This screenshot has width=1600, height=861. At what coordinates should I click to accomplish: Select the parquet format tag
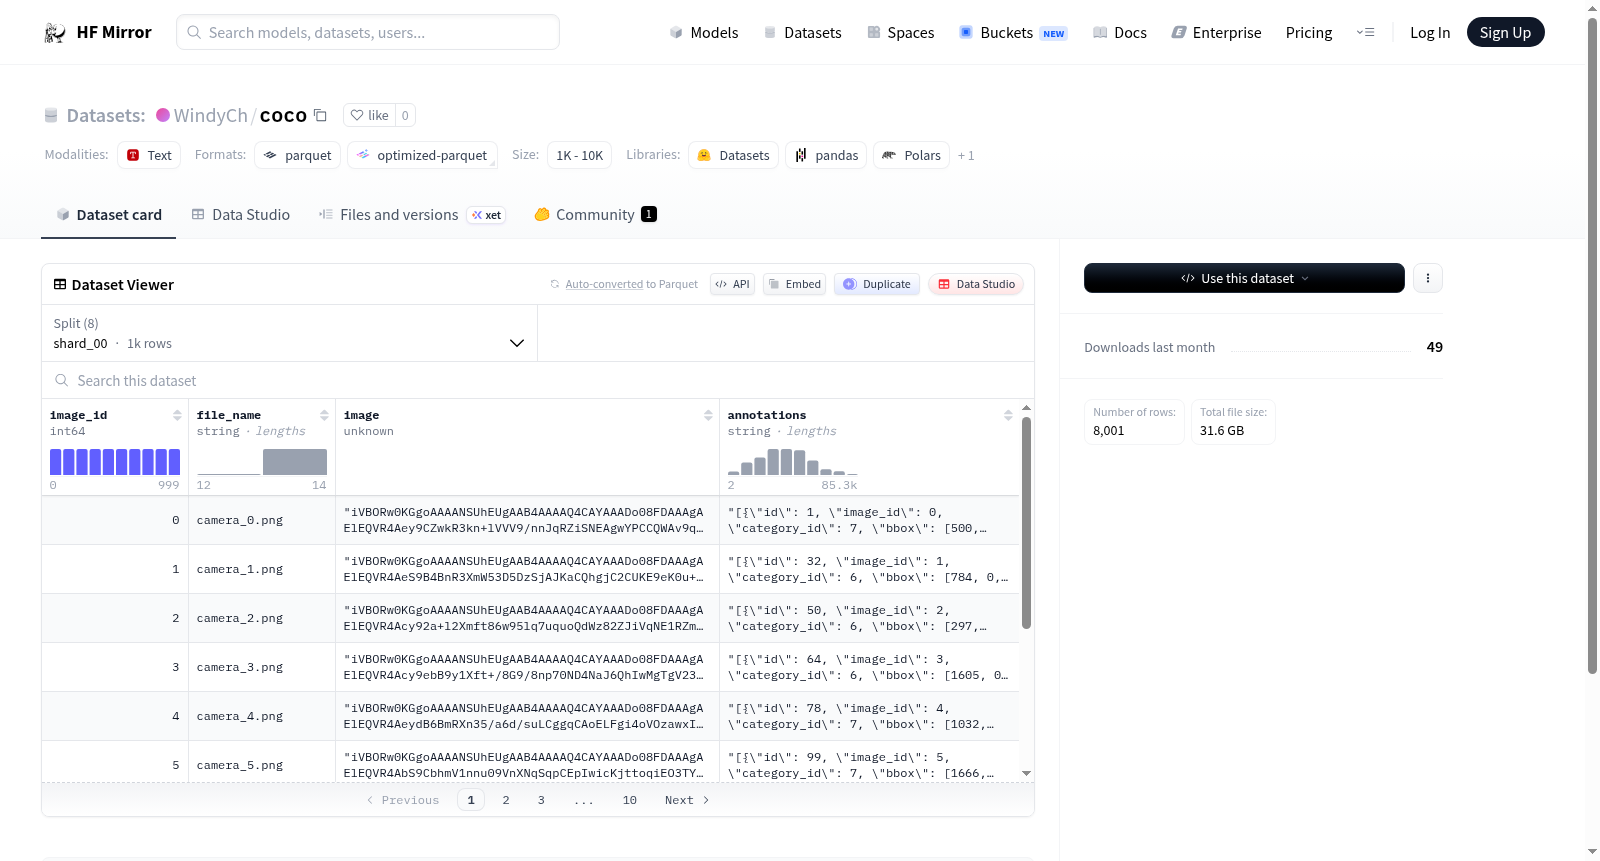pos(298,155)
